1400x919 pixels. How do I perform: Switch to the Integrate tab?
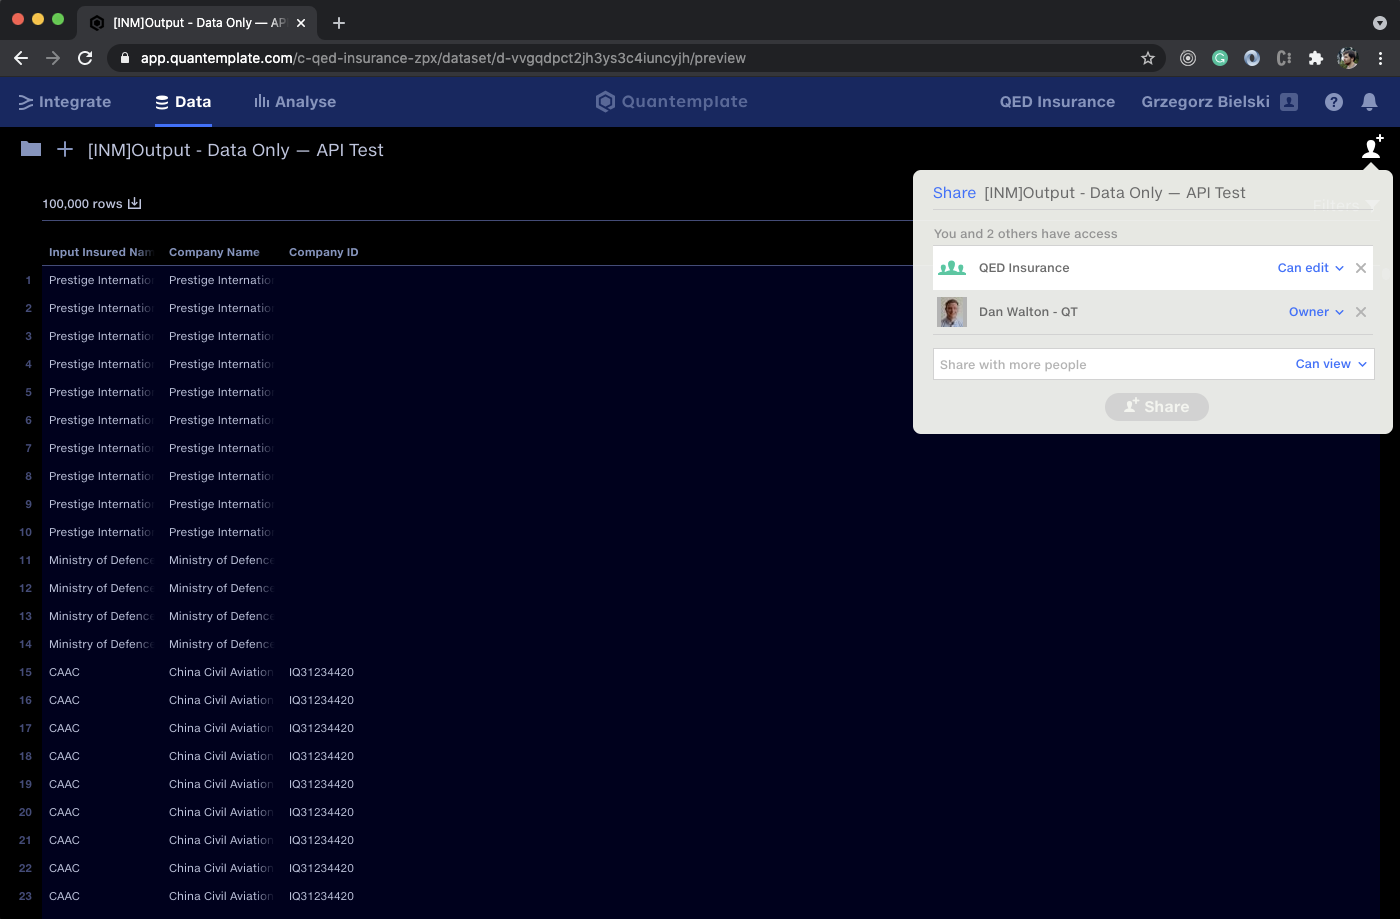tap(65, 102)
